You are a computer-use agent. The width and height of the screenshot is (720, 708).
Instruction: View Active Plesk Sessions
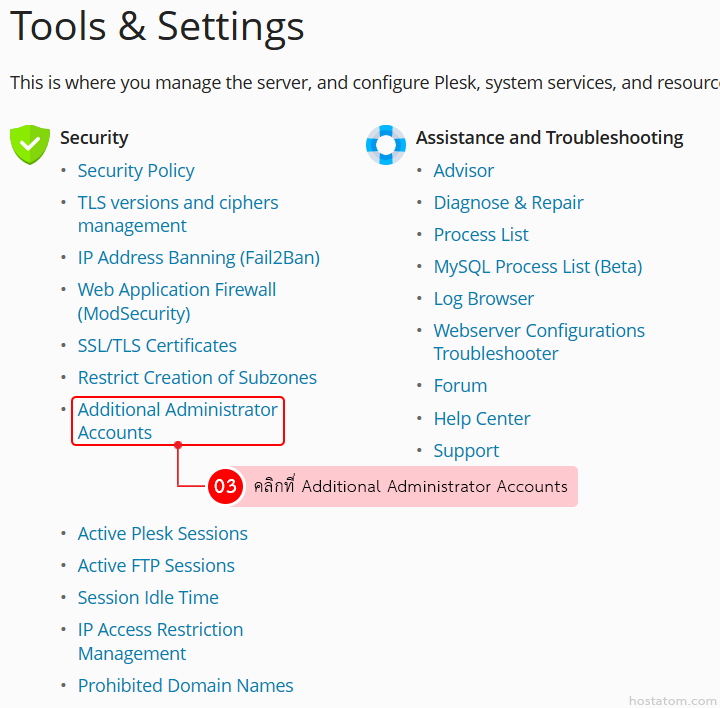[162, 534]
